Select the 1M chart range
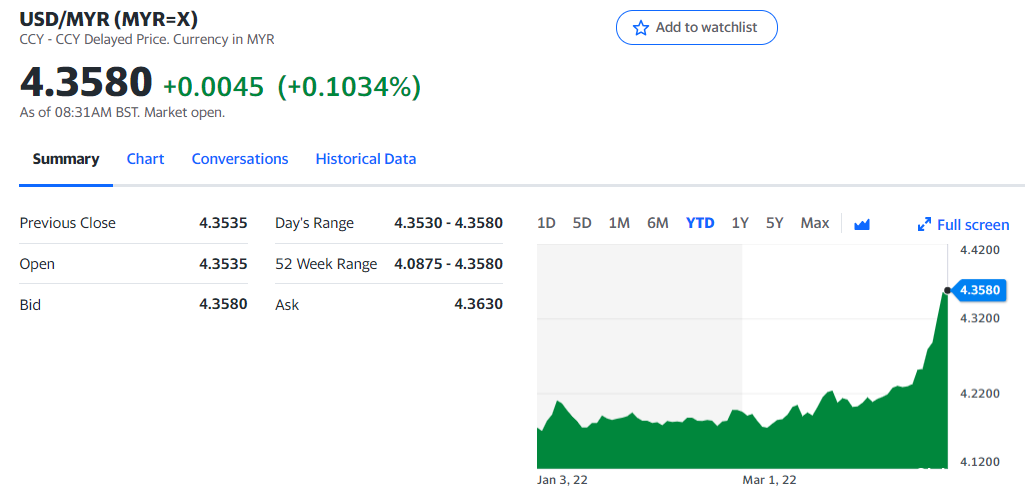This screenshot has width=1025, height=490. coord(619,223)
